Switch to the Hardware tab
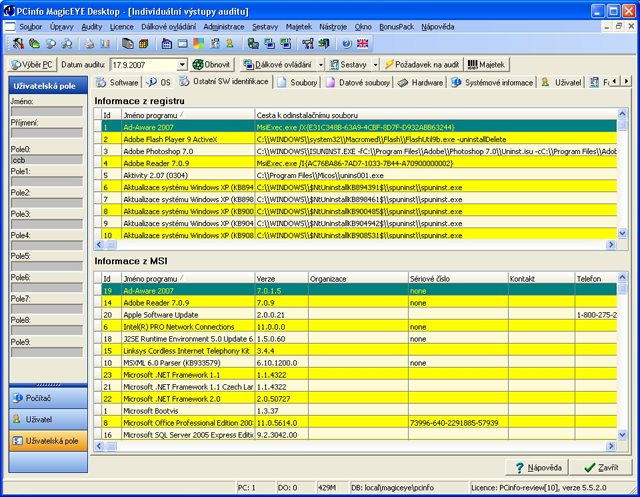The image size is (640, 497). [x=420, y=82]
